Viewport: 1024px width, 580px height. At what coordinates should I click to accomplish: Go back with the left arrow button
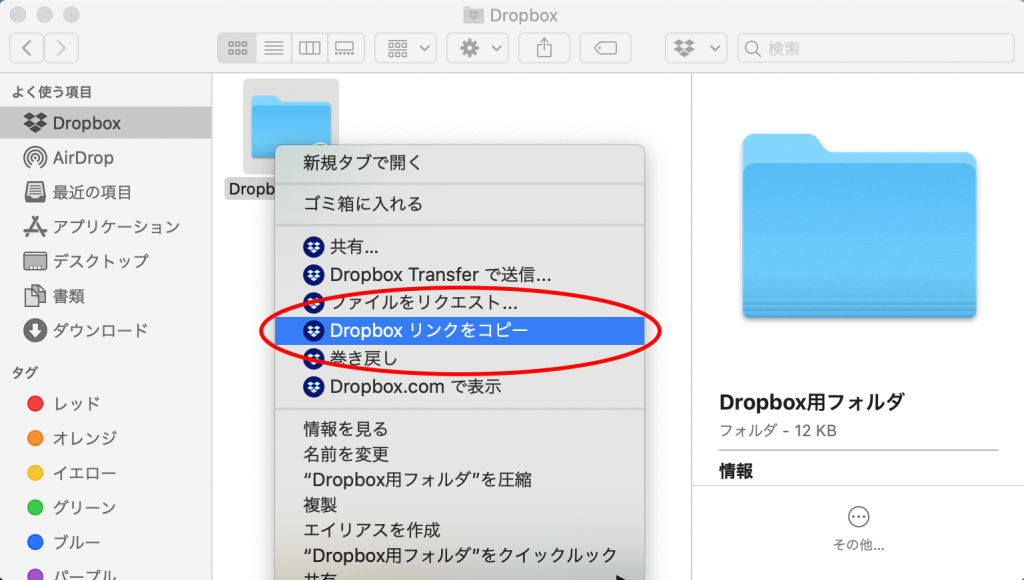[x=27, y=48]
